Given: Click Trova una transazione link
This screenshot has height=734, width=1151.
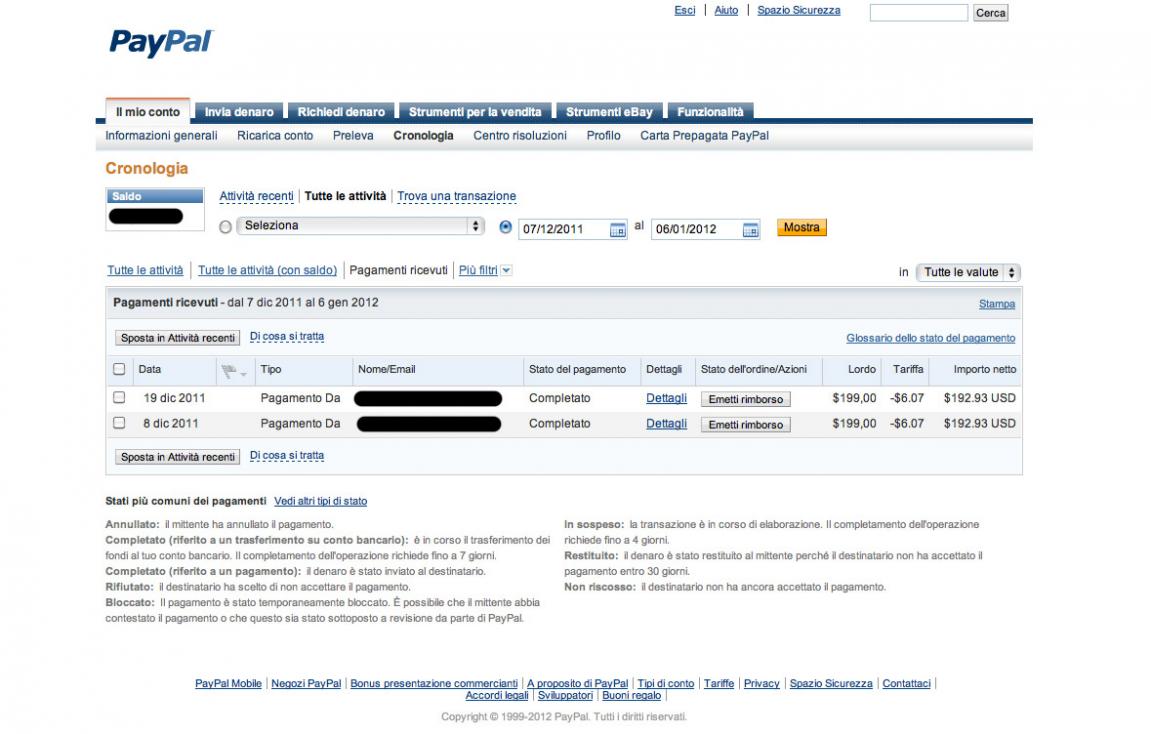Looking at the screenshot, I should tap(457, 196).
